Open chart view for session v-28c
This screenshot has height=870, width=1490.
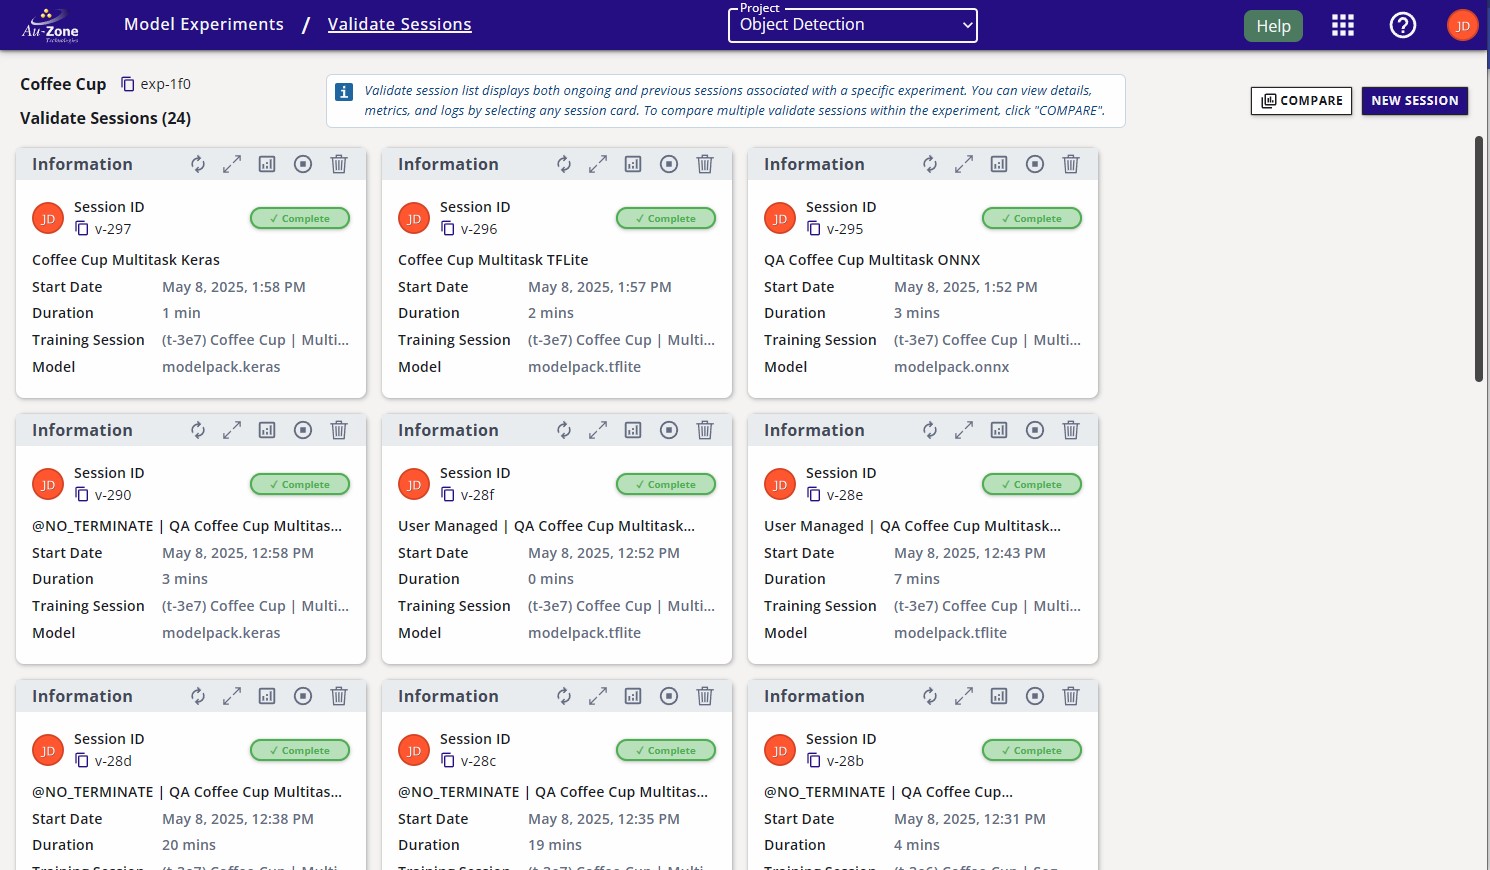pos(633,696)
